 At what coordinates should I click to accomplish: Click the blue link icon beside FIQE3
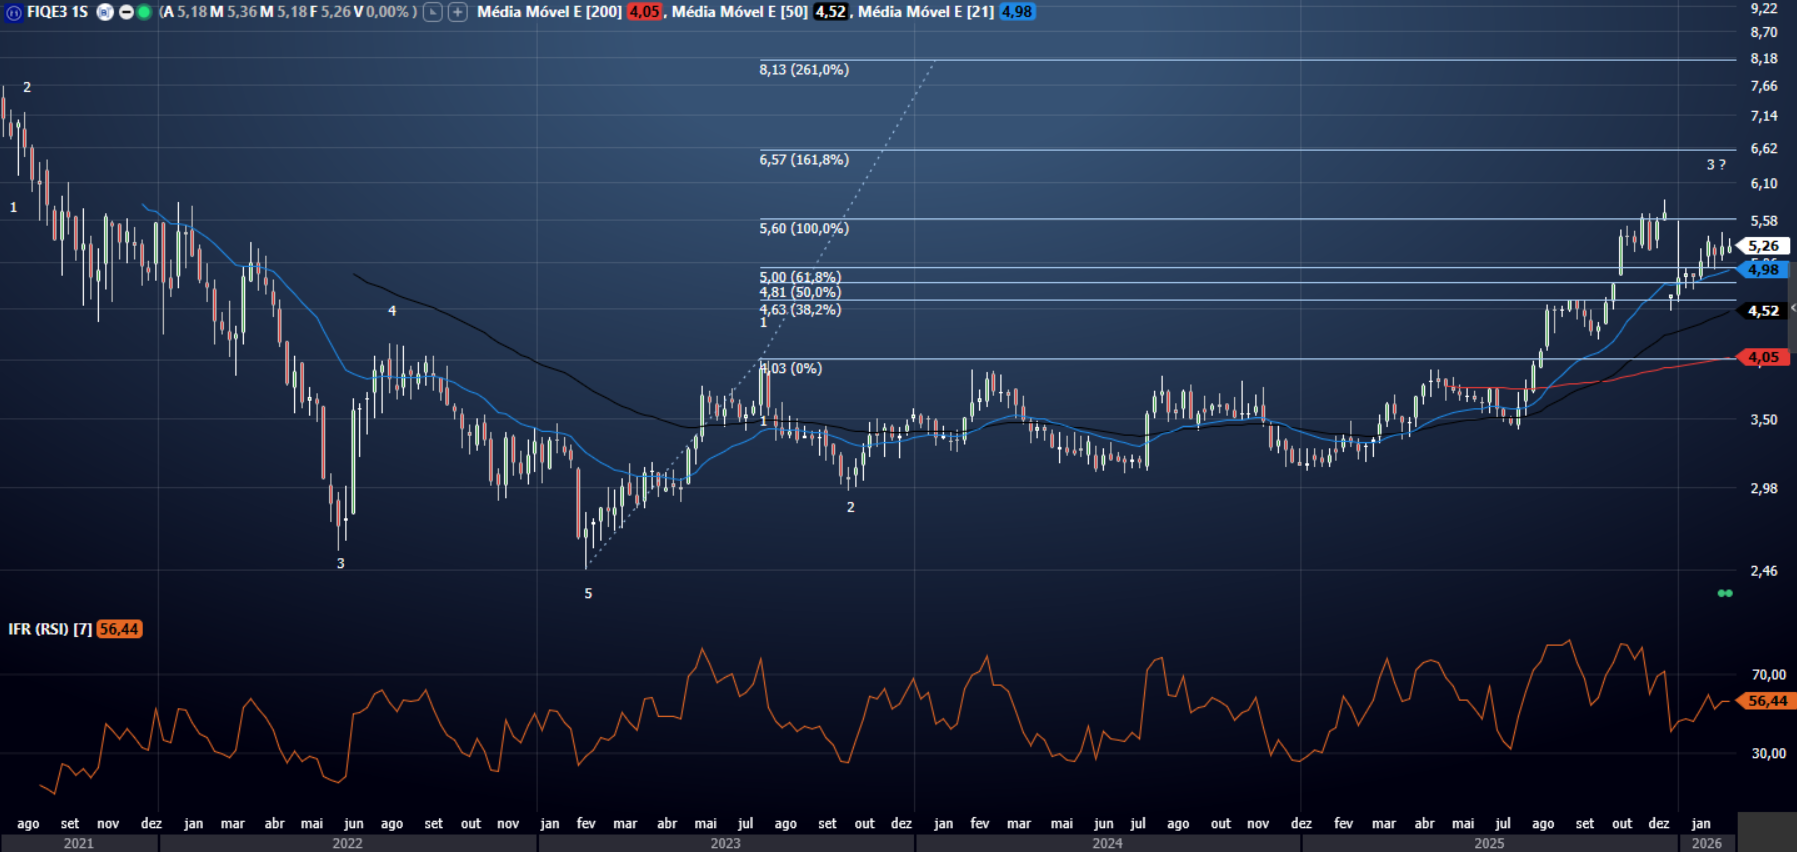point(14,12)
